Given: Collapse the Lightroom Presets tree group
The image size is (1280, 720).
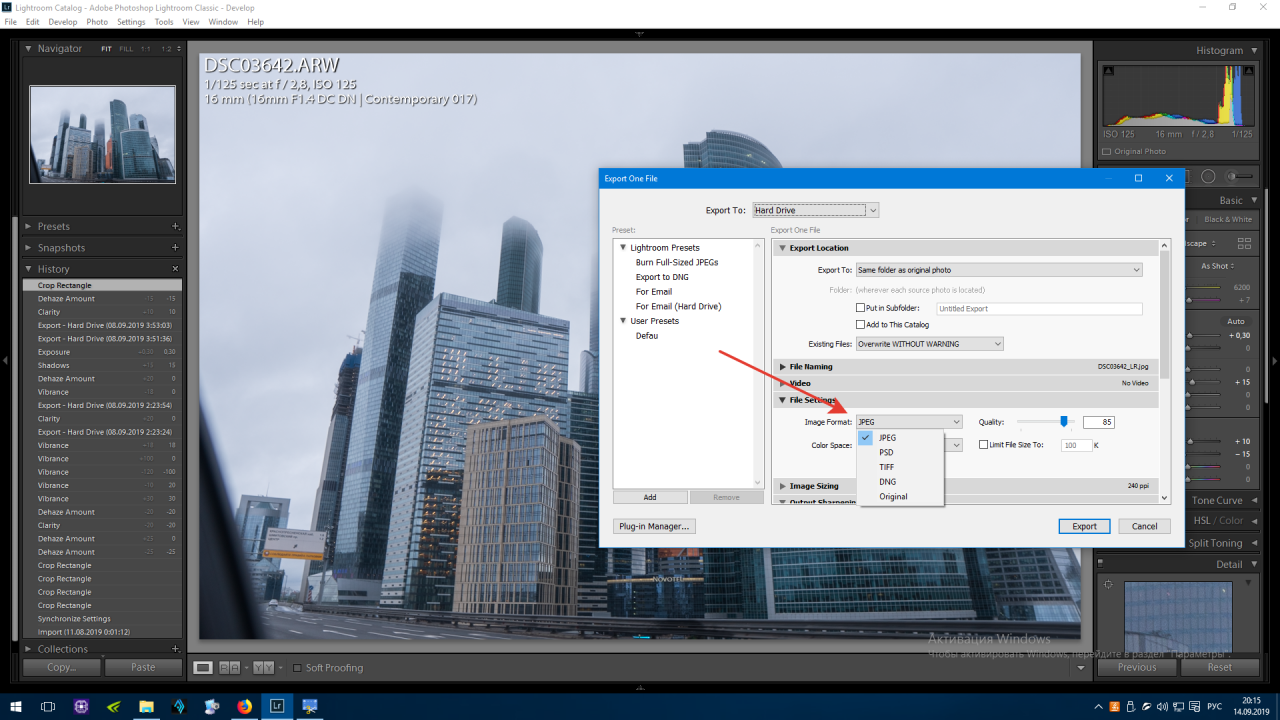Looking at the screenshot, I should click(623, 247).
